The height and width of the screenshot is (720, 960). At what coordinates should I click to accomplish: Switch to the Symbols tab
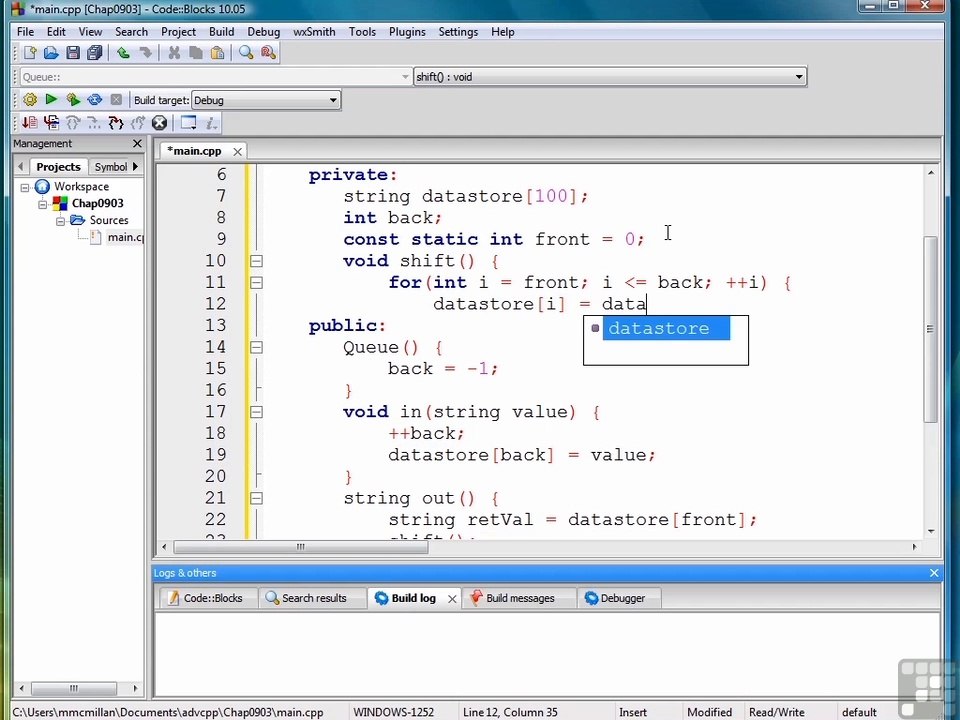(110, 167)
